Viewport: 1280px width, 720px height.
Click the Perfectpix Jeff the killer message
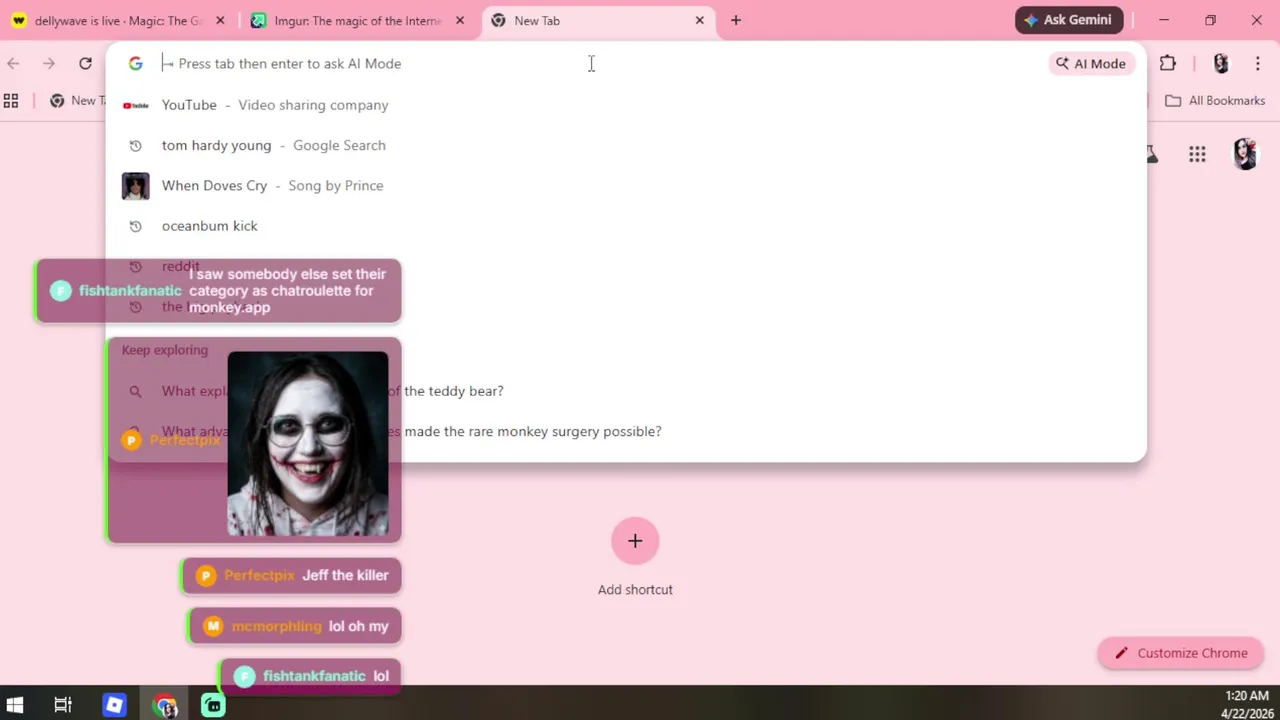[x=292, y=575]
